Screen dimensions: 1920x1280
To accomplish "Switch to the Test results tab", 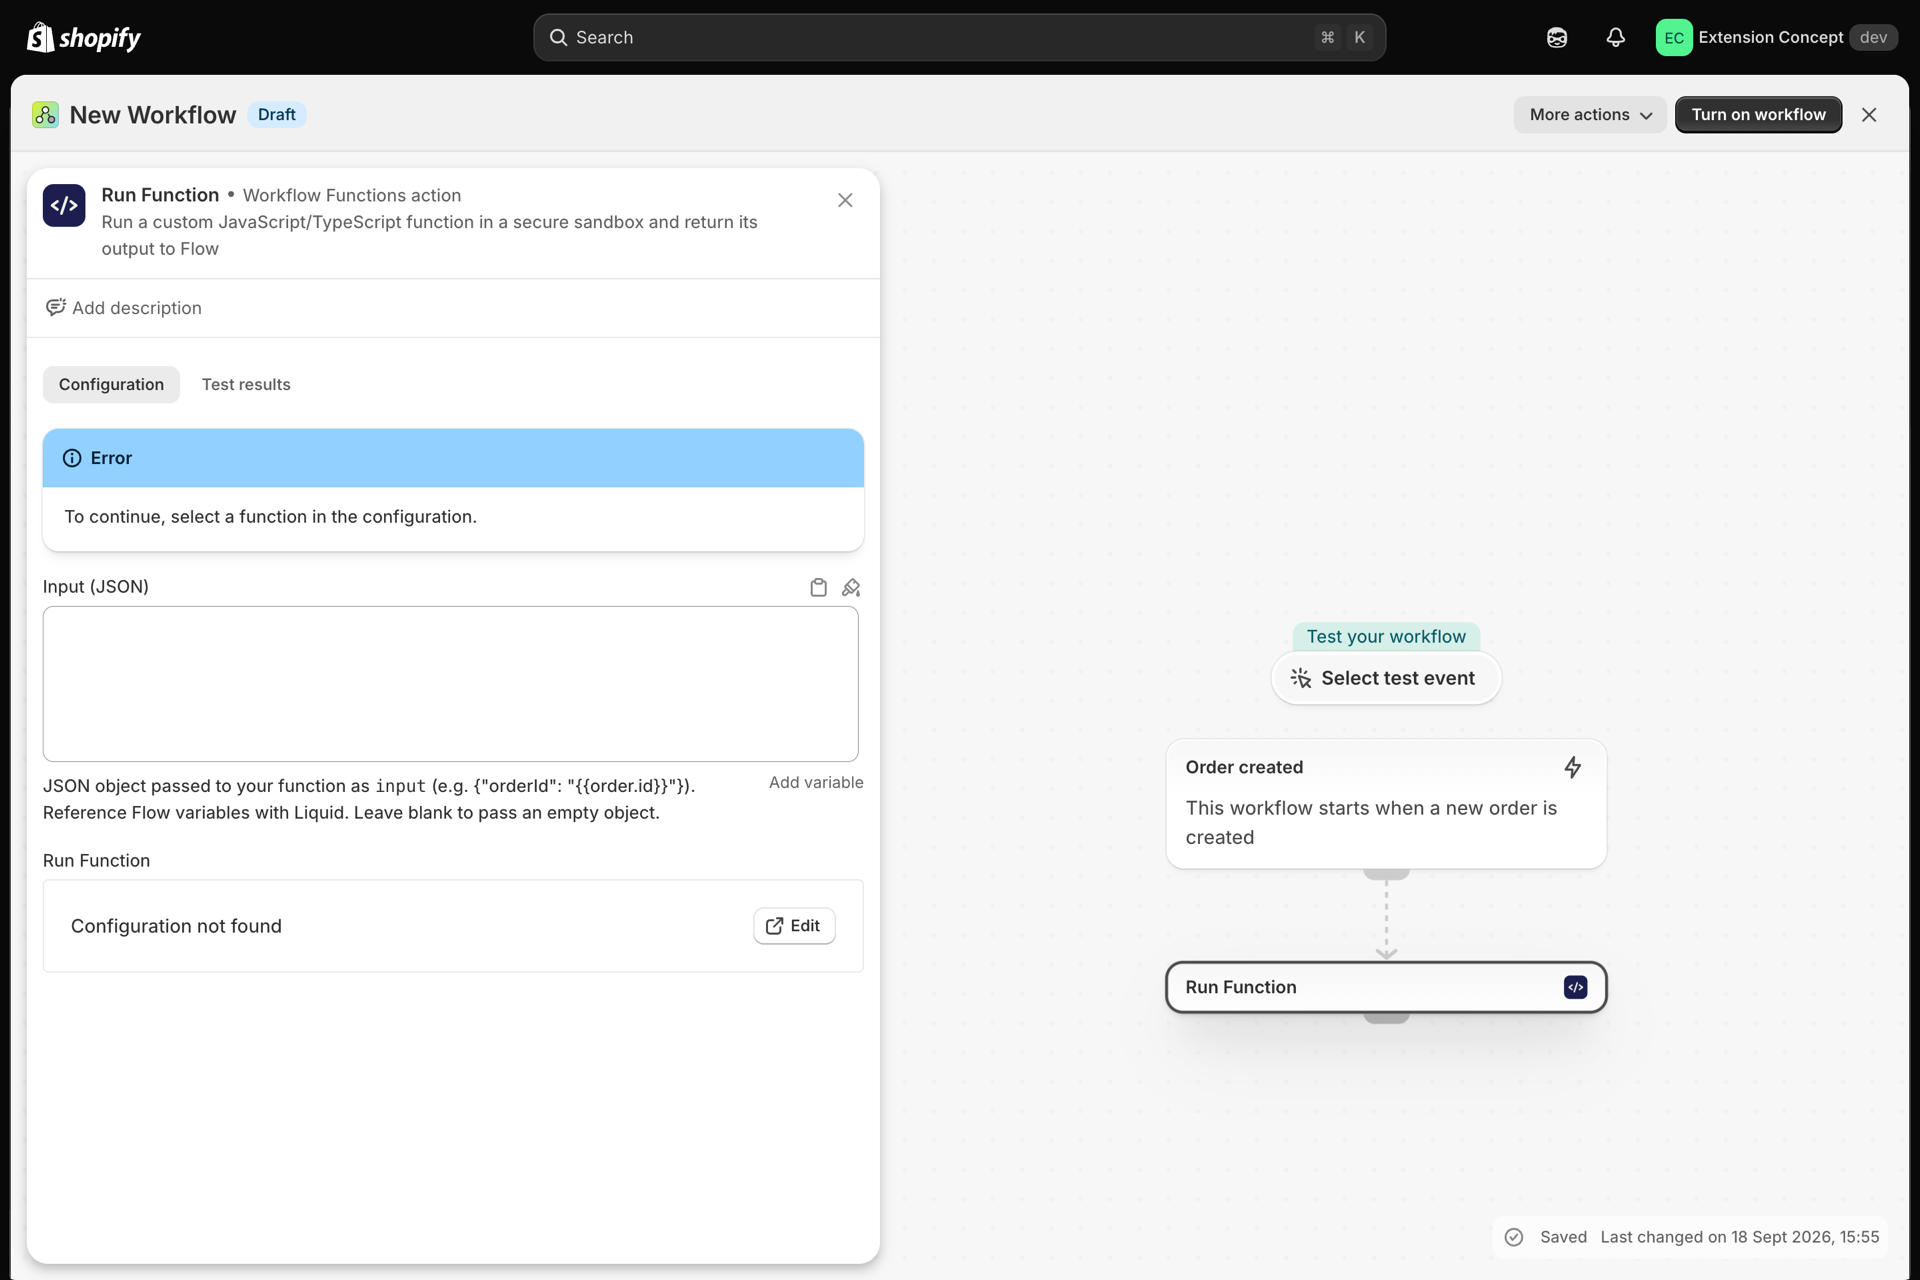I will click(246, 385).
